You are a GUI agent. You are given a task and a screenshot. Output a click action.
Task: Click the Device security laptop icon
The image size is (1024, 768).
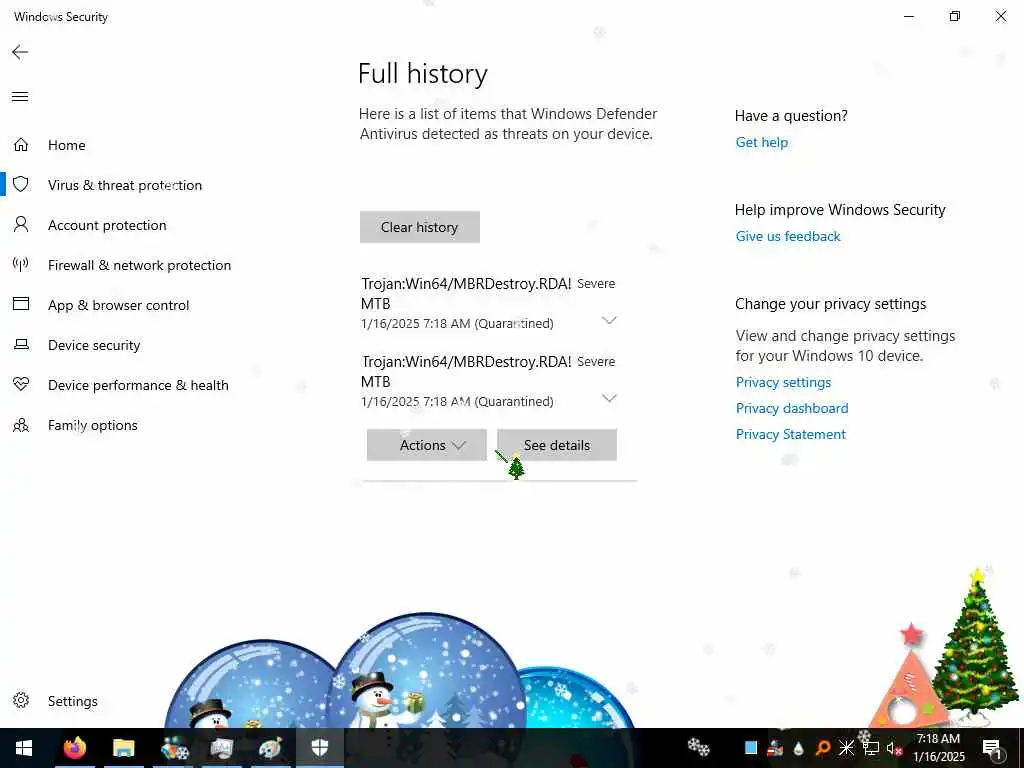(21, 344)
